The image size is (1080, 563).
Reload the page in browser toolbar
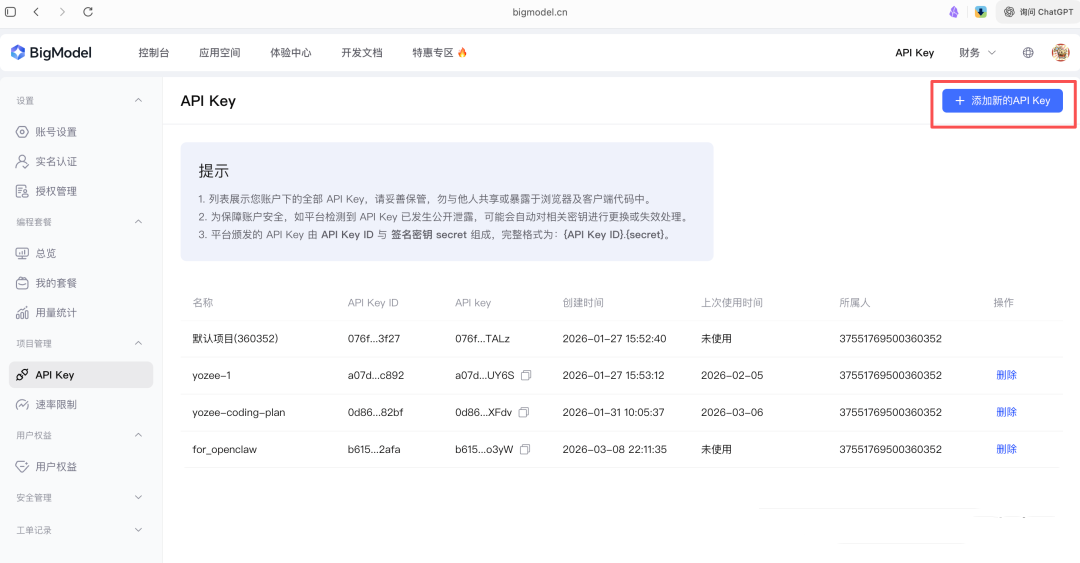tap(88, 12)
